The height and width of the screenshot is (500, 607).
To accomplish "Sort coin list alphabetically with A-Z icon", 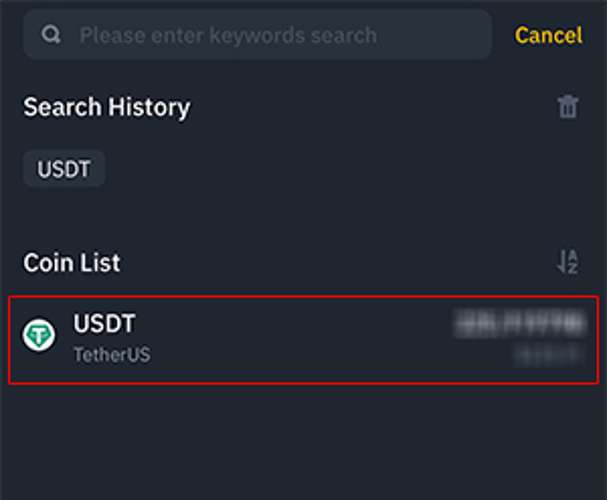I will [567, 263].
